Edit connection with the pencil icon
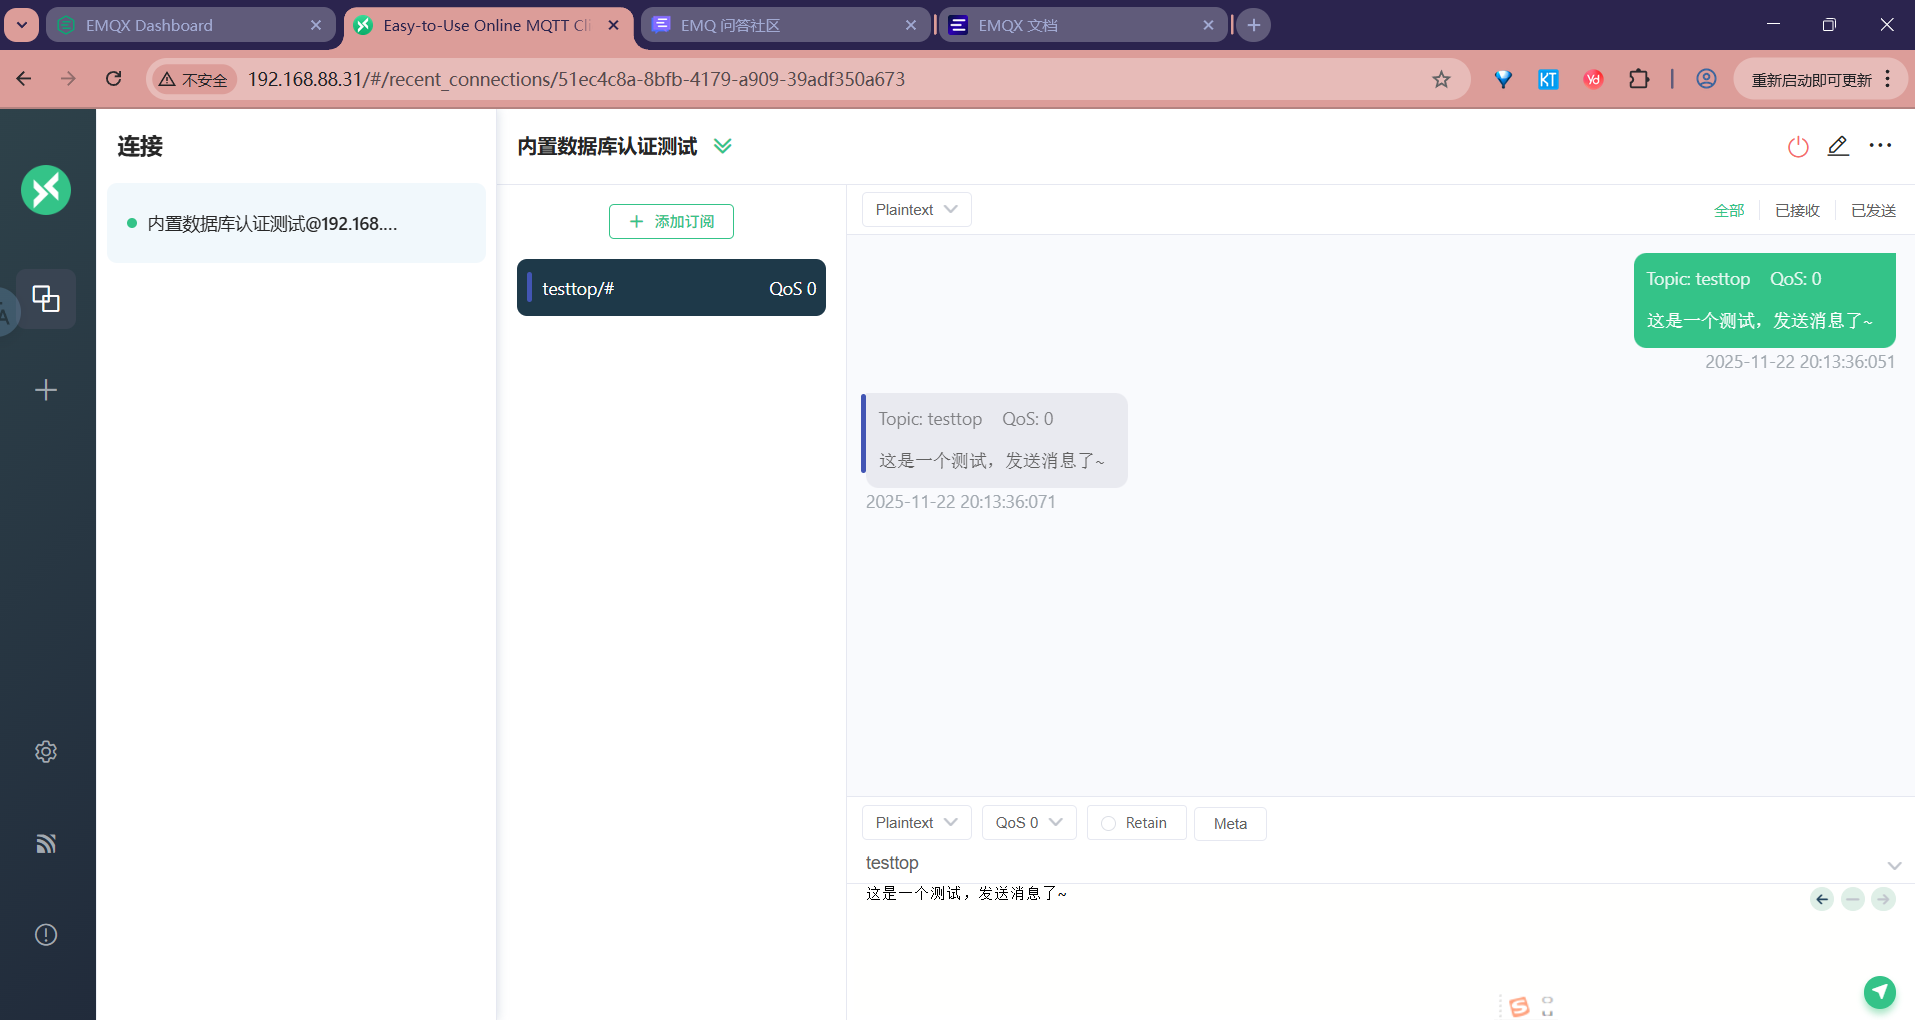 point(1838,146)
